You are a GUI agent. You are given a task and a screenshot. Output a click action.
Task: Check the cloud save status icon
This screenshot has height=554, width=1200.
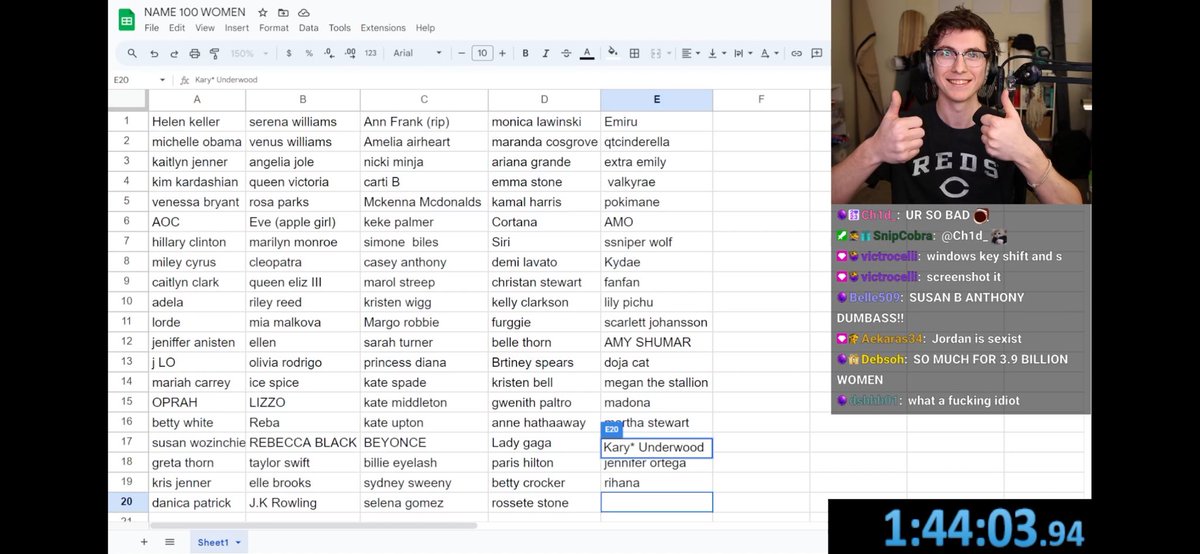(303, 12)
